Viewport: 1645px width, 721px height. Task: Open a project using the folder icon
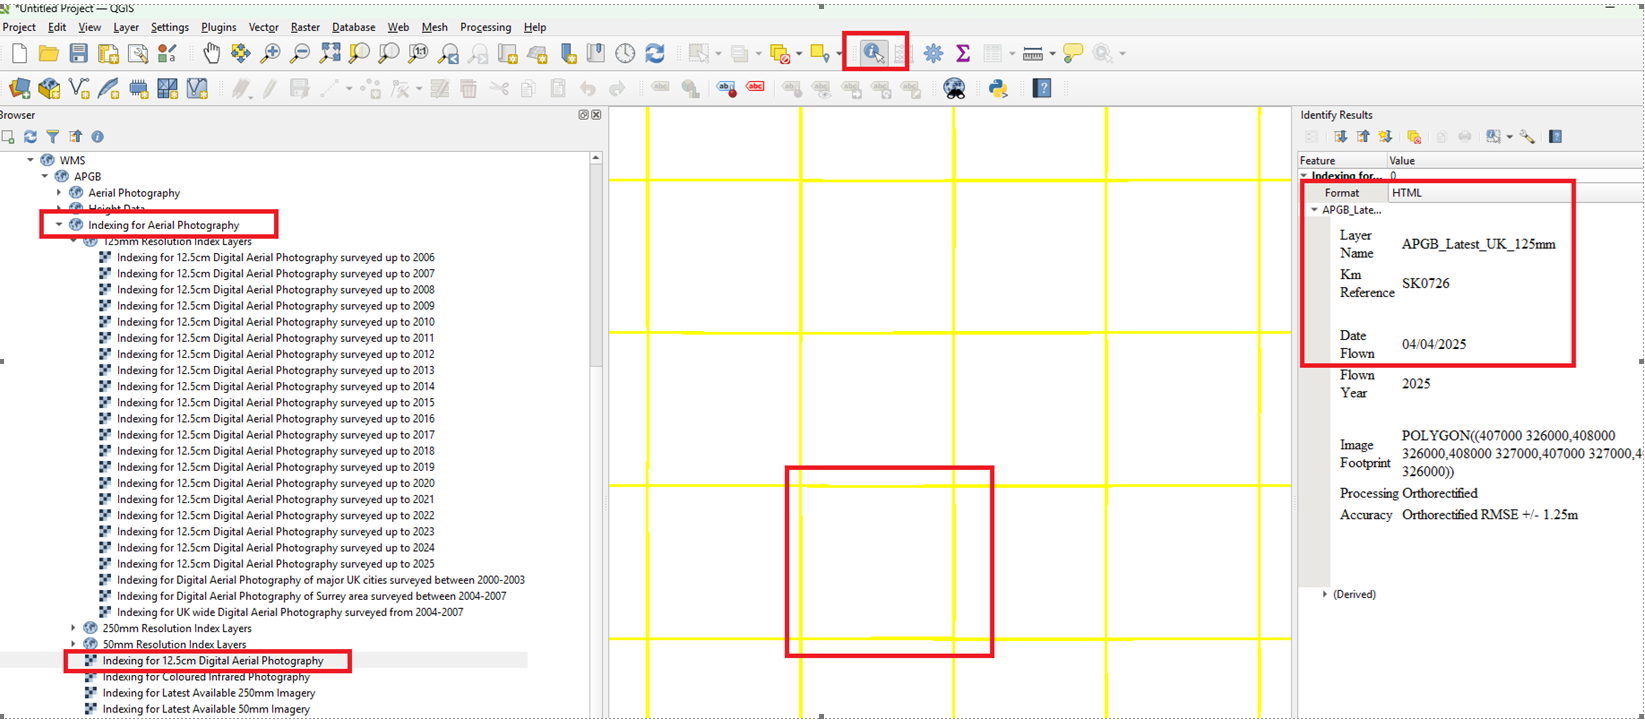click(x=48, y=54)
